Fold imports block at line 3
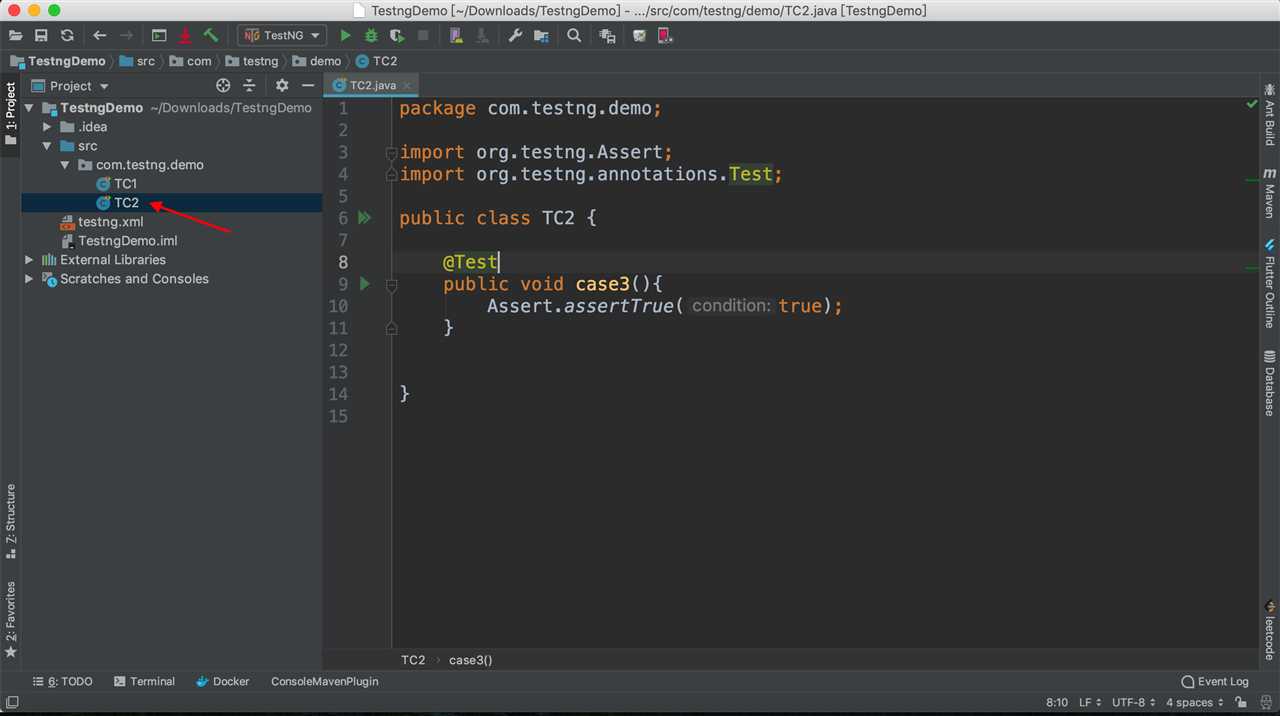This screenshot has height=716, width=1280. 391,153
